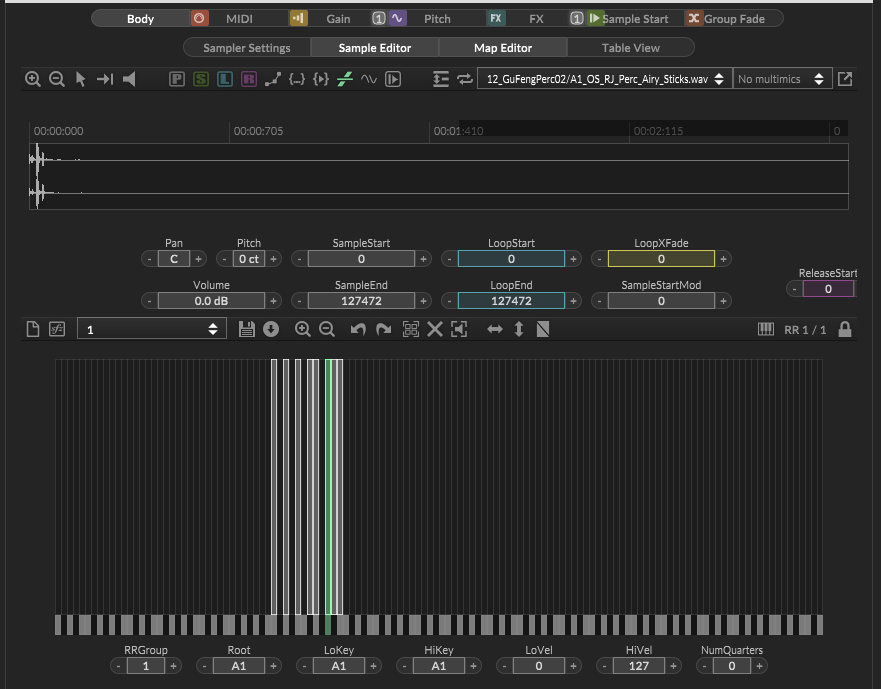Click the purple ReleaseStart value field
The height and width of the screenshot is (689, 881).
pyautogui.click(x=828, y=289)
